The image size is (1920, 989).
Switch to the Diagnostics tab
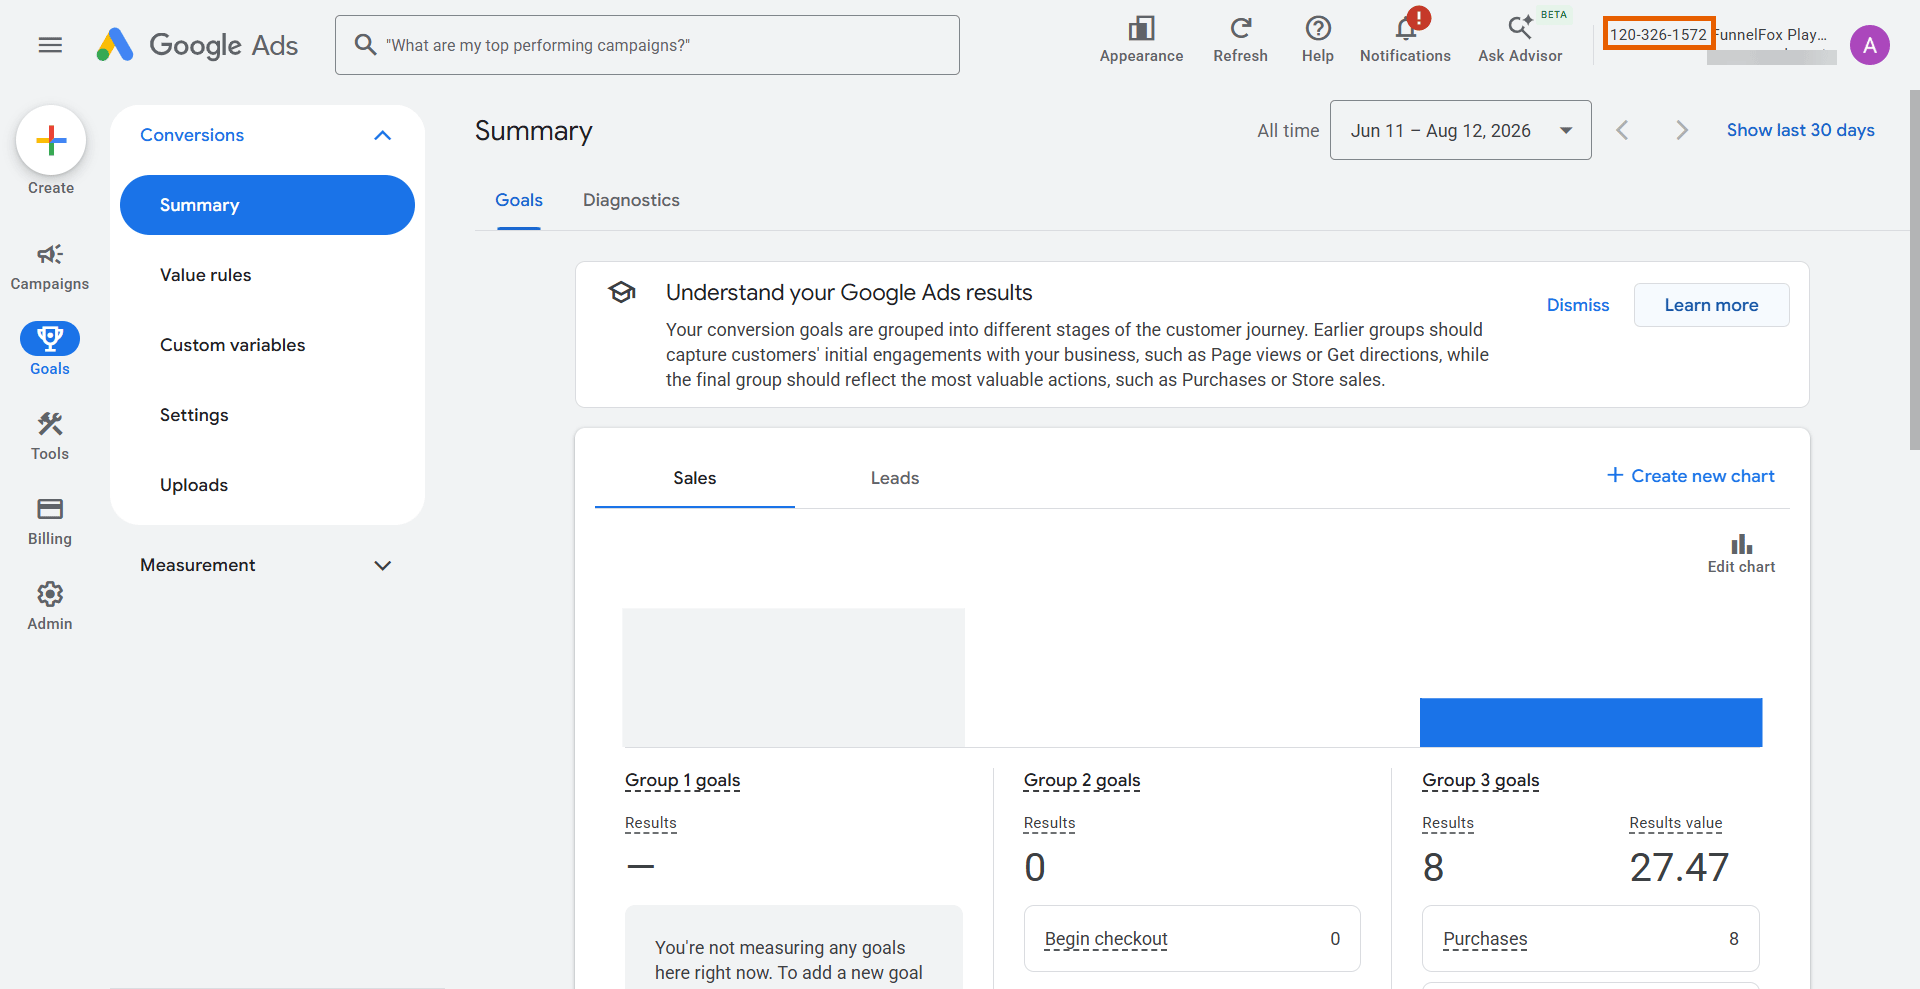631,200
